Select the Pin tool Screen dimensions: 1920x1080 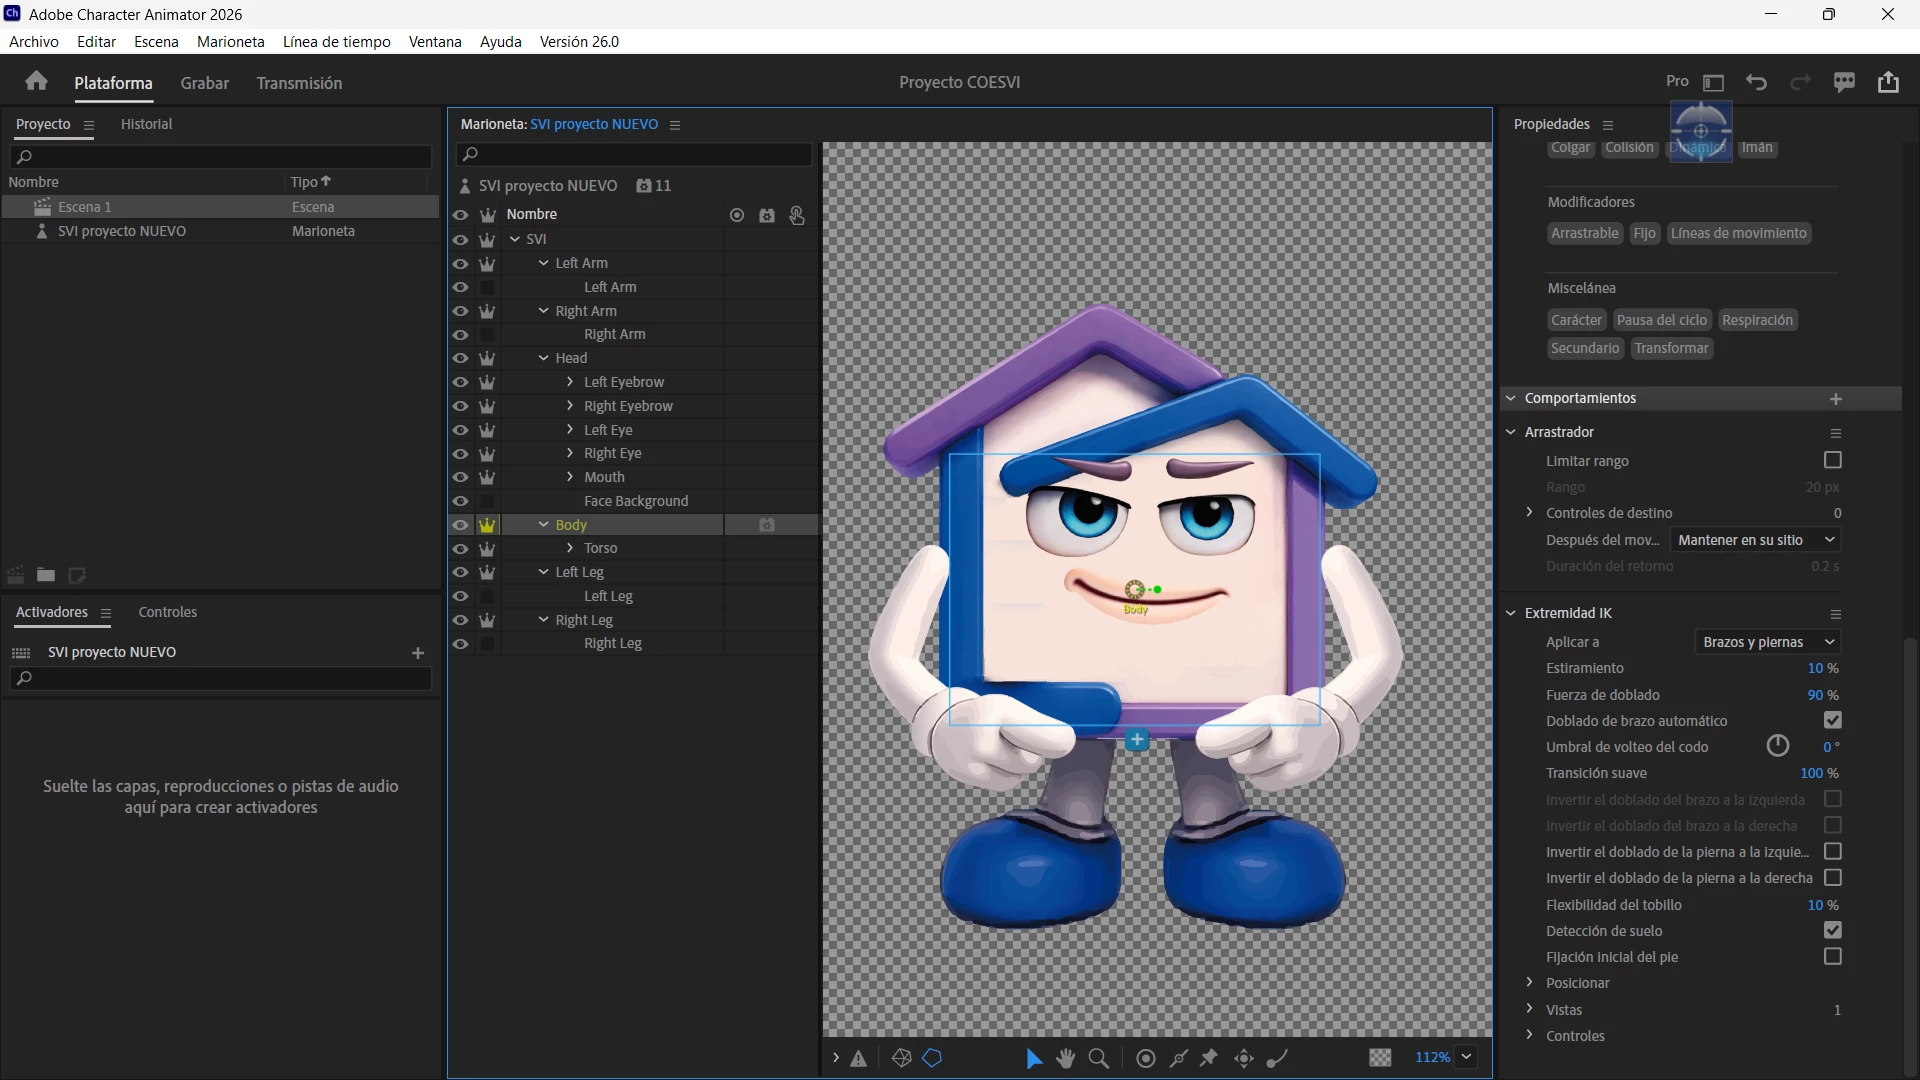click(1209, 1058)
